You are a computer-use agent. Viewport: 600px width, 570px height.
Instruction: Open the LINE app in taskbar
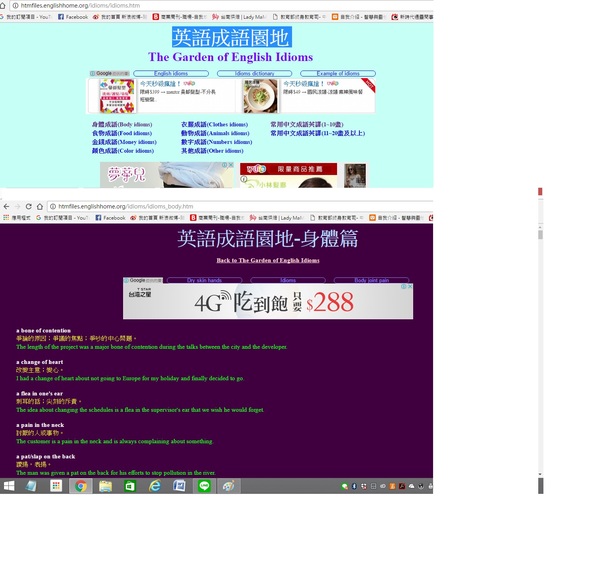point(204,486)
